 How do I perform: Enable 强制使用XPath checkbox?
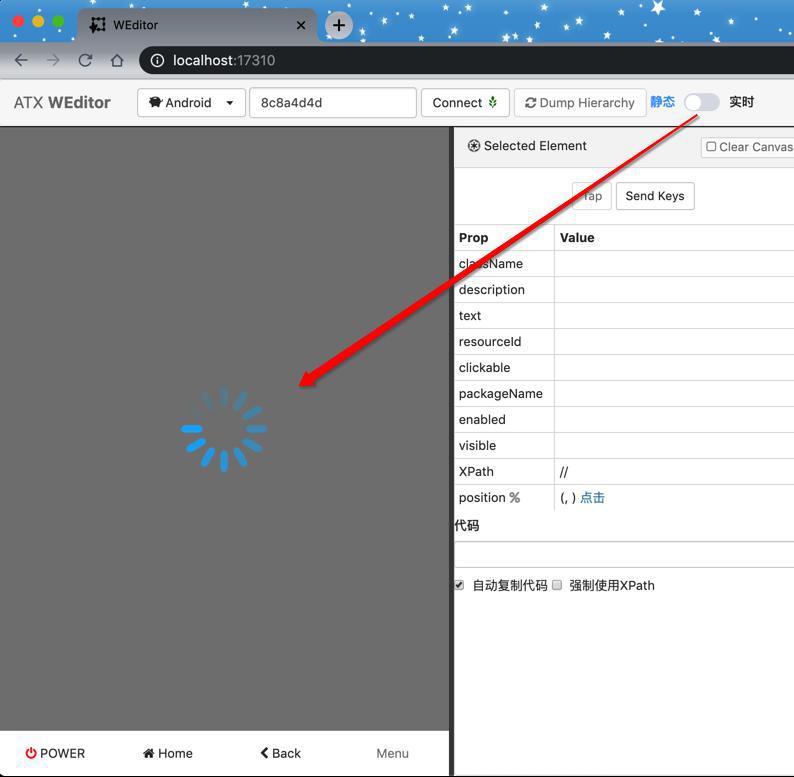click(557, 585)
